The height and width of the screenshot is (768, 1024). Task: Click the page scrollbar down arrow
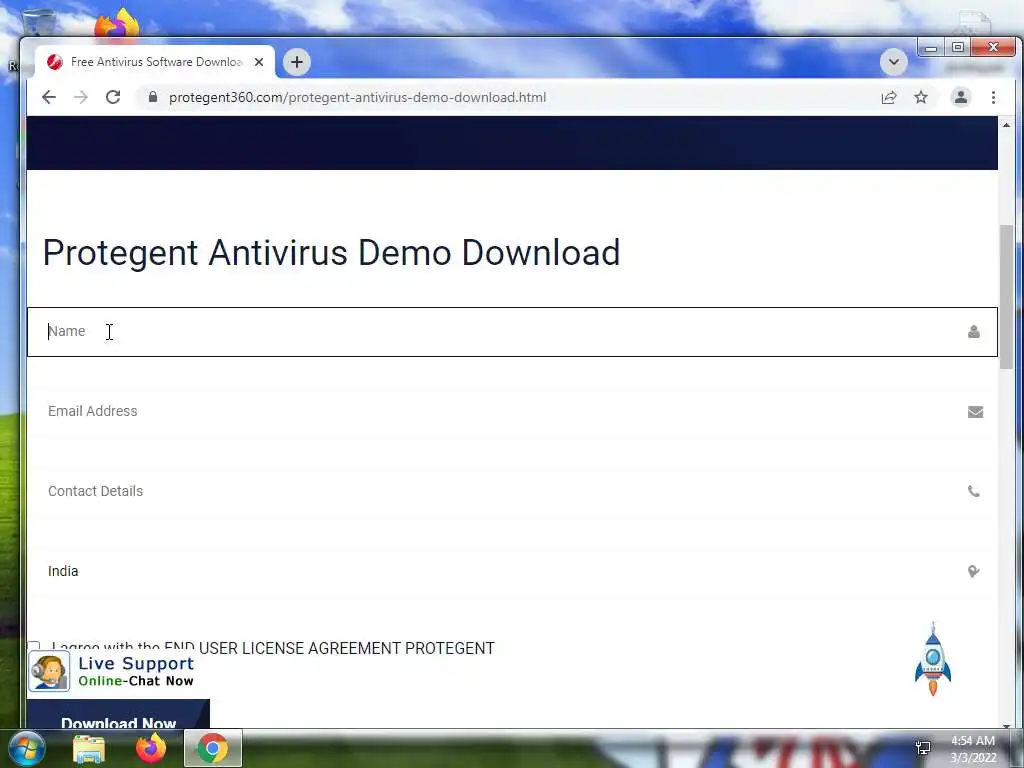[x=1006, y=724]
